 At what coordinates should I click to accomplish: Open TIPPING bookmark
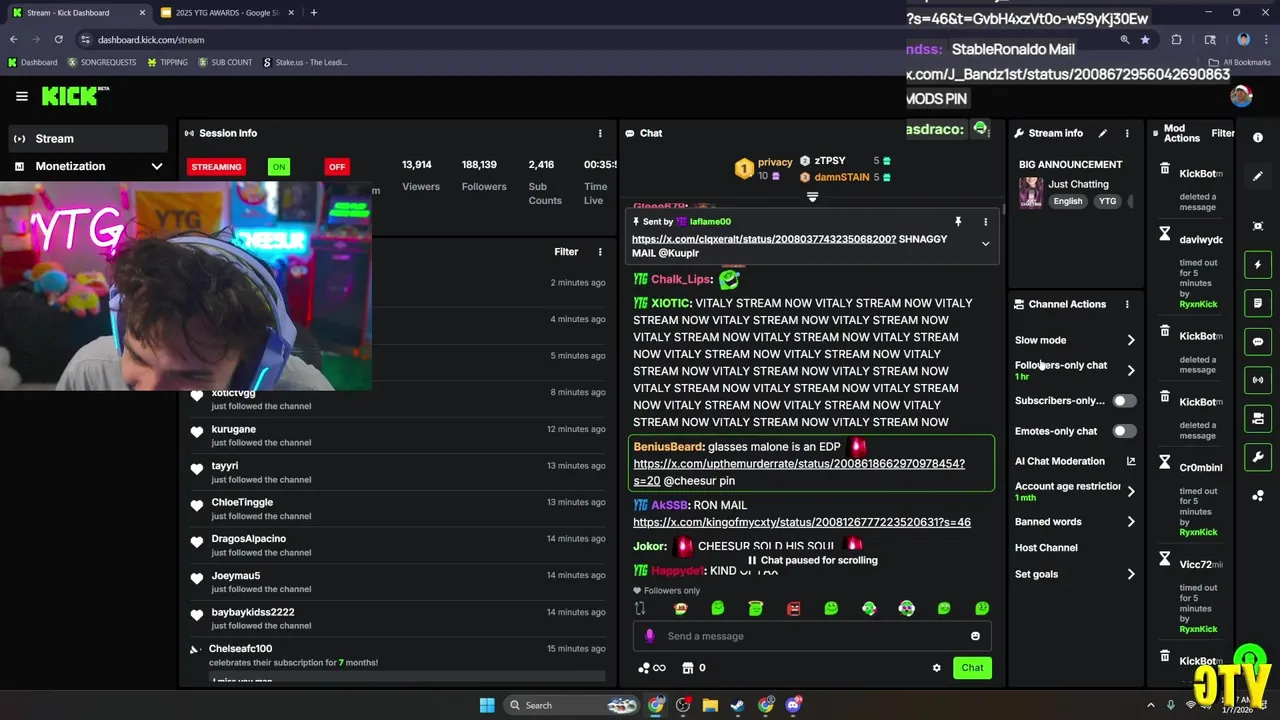(167, 62)
